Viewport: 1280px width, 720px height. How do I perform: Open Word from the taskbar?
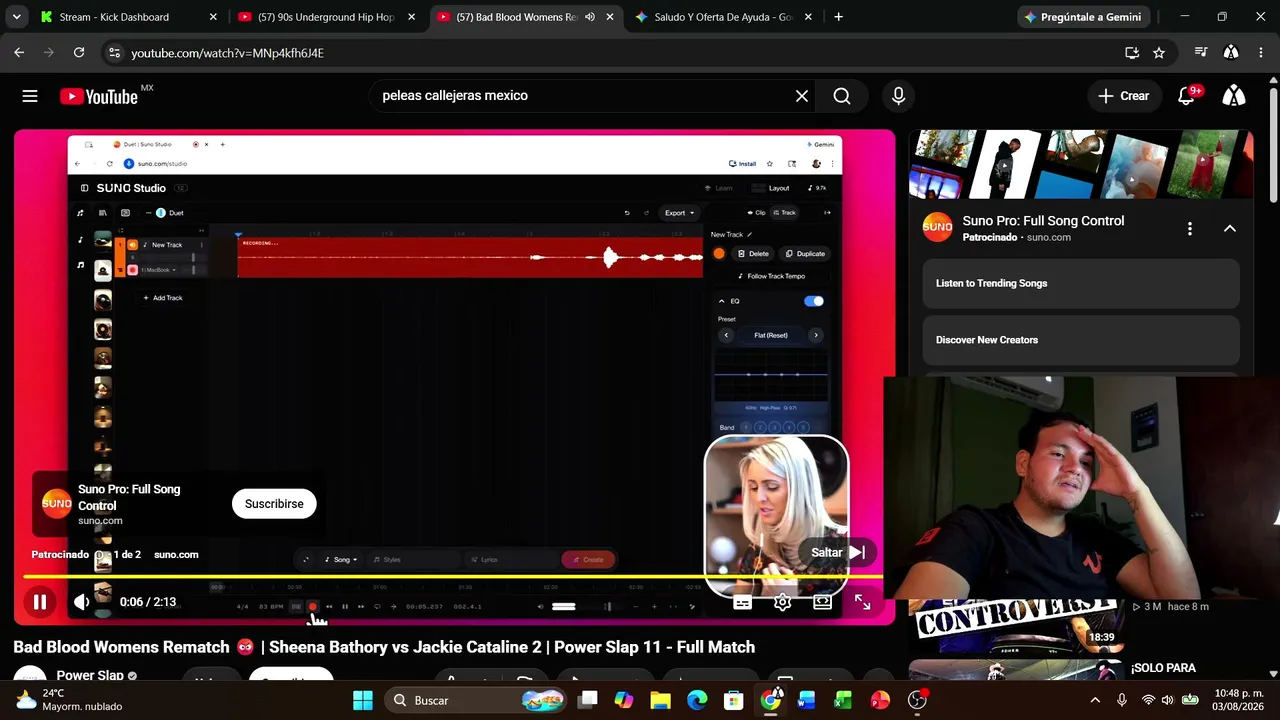click(807, 700)
